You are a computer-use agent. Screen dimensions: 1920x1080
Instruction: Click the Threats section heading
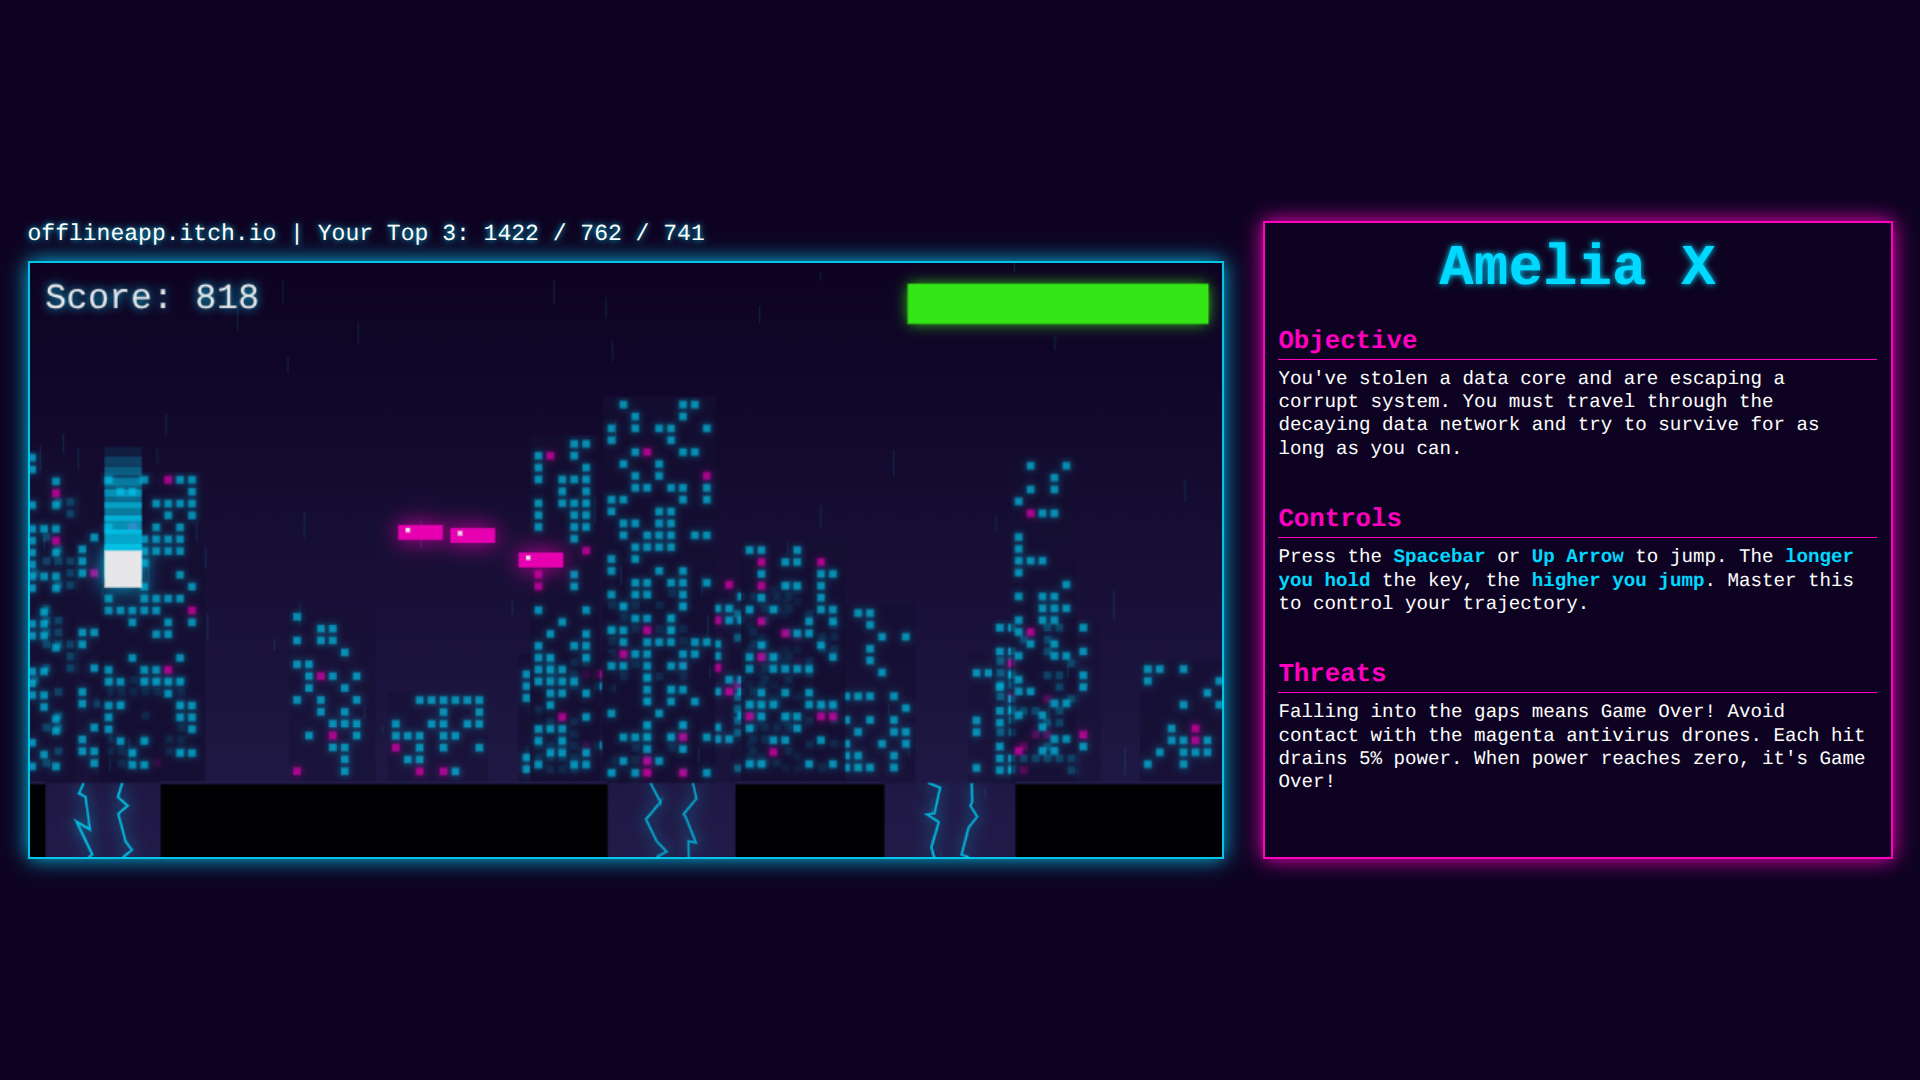1332,673
